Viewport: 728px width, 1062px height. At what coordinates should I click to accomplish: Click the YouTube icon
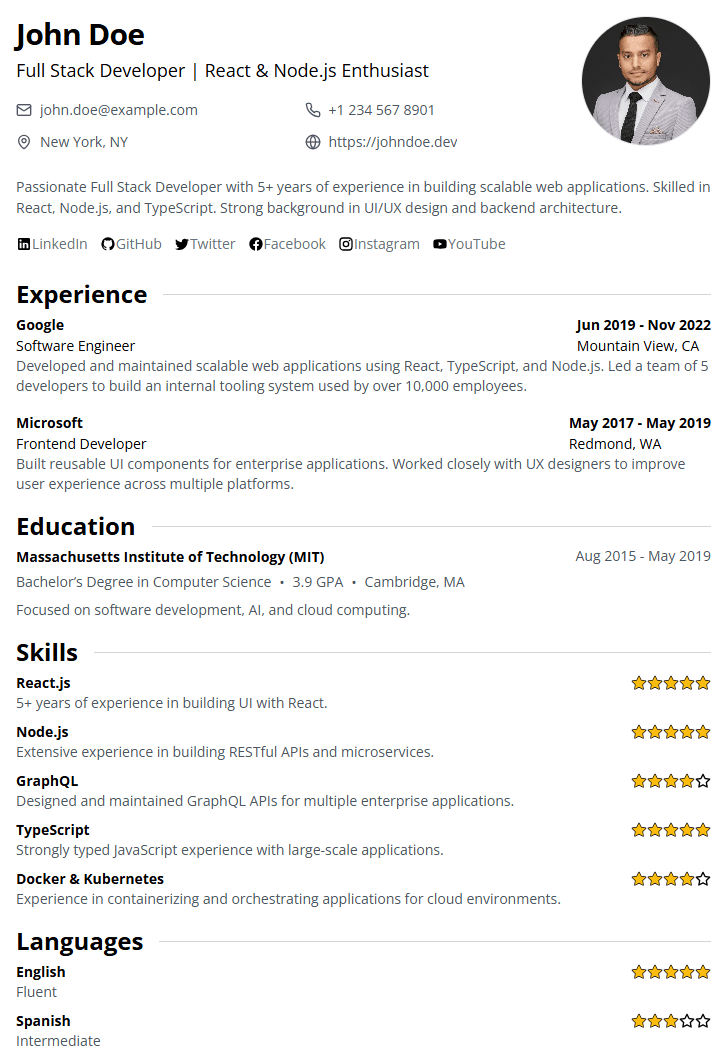coord(440,244)
